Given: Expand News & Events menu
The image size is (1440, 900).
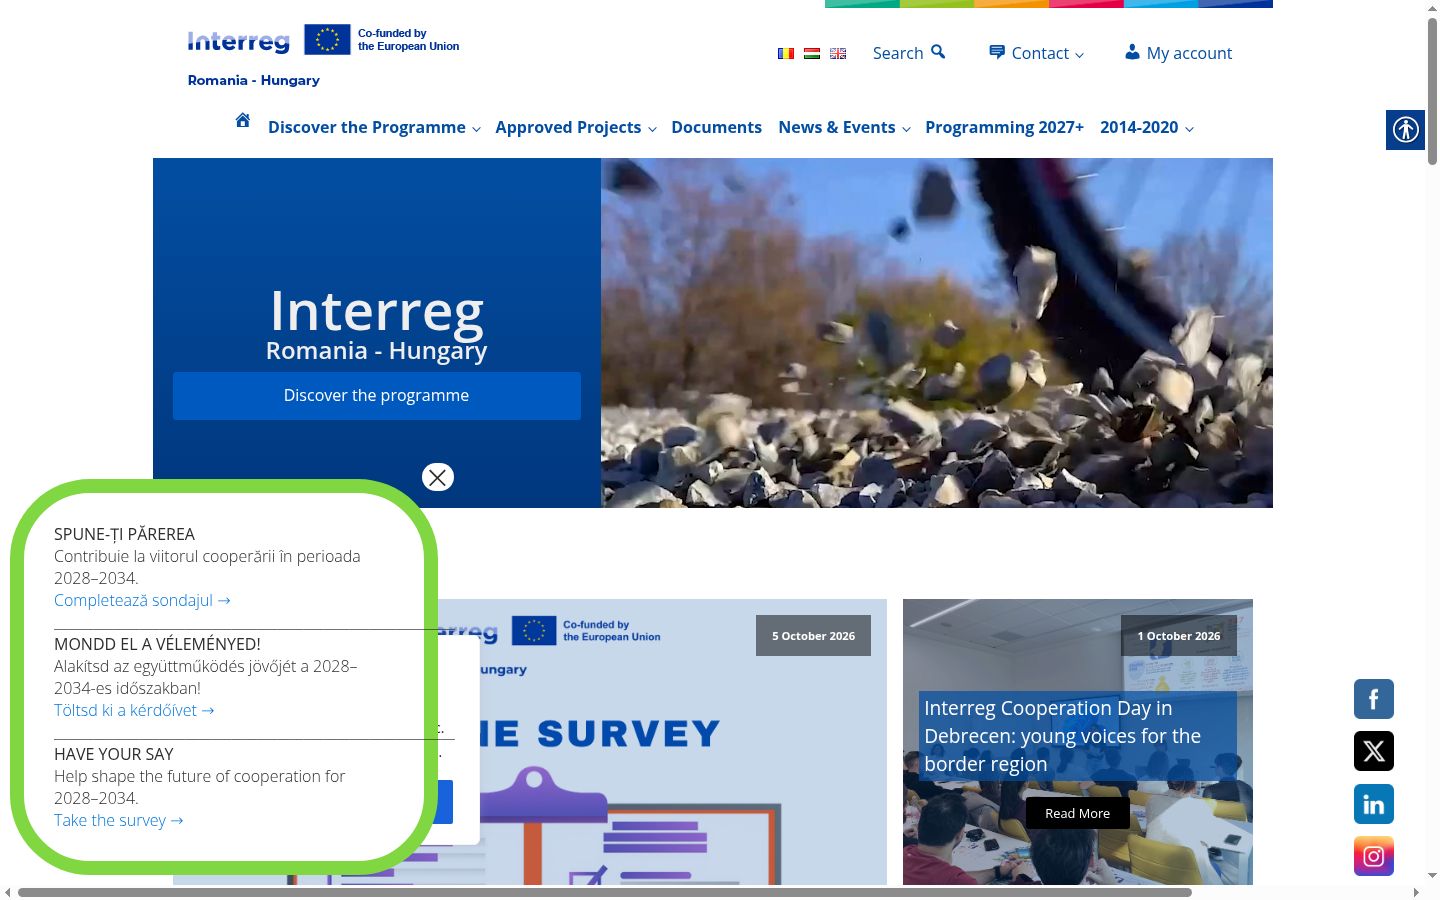Looking at the screenshot, I should [x=844, y=127].
